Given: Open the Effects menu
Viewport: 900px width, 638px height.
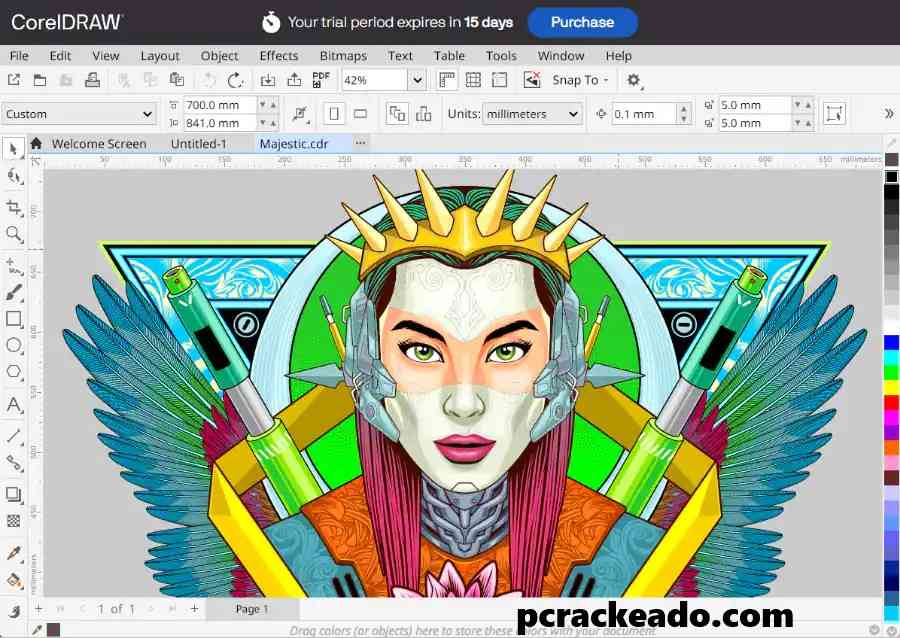Looking at the screenshot, I should (x=279, y=56).
